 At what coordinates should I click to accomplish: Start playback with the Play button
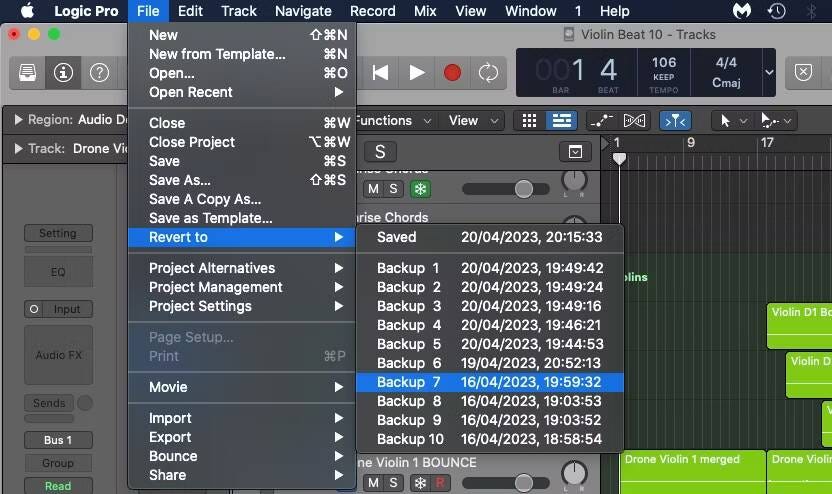[x=417, y=73]
